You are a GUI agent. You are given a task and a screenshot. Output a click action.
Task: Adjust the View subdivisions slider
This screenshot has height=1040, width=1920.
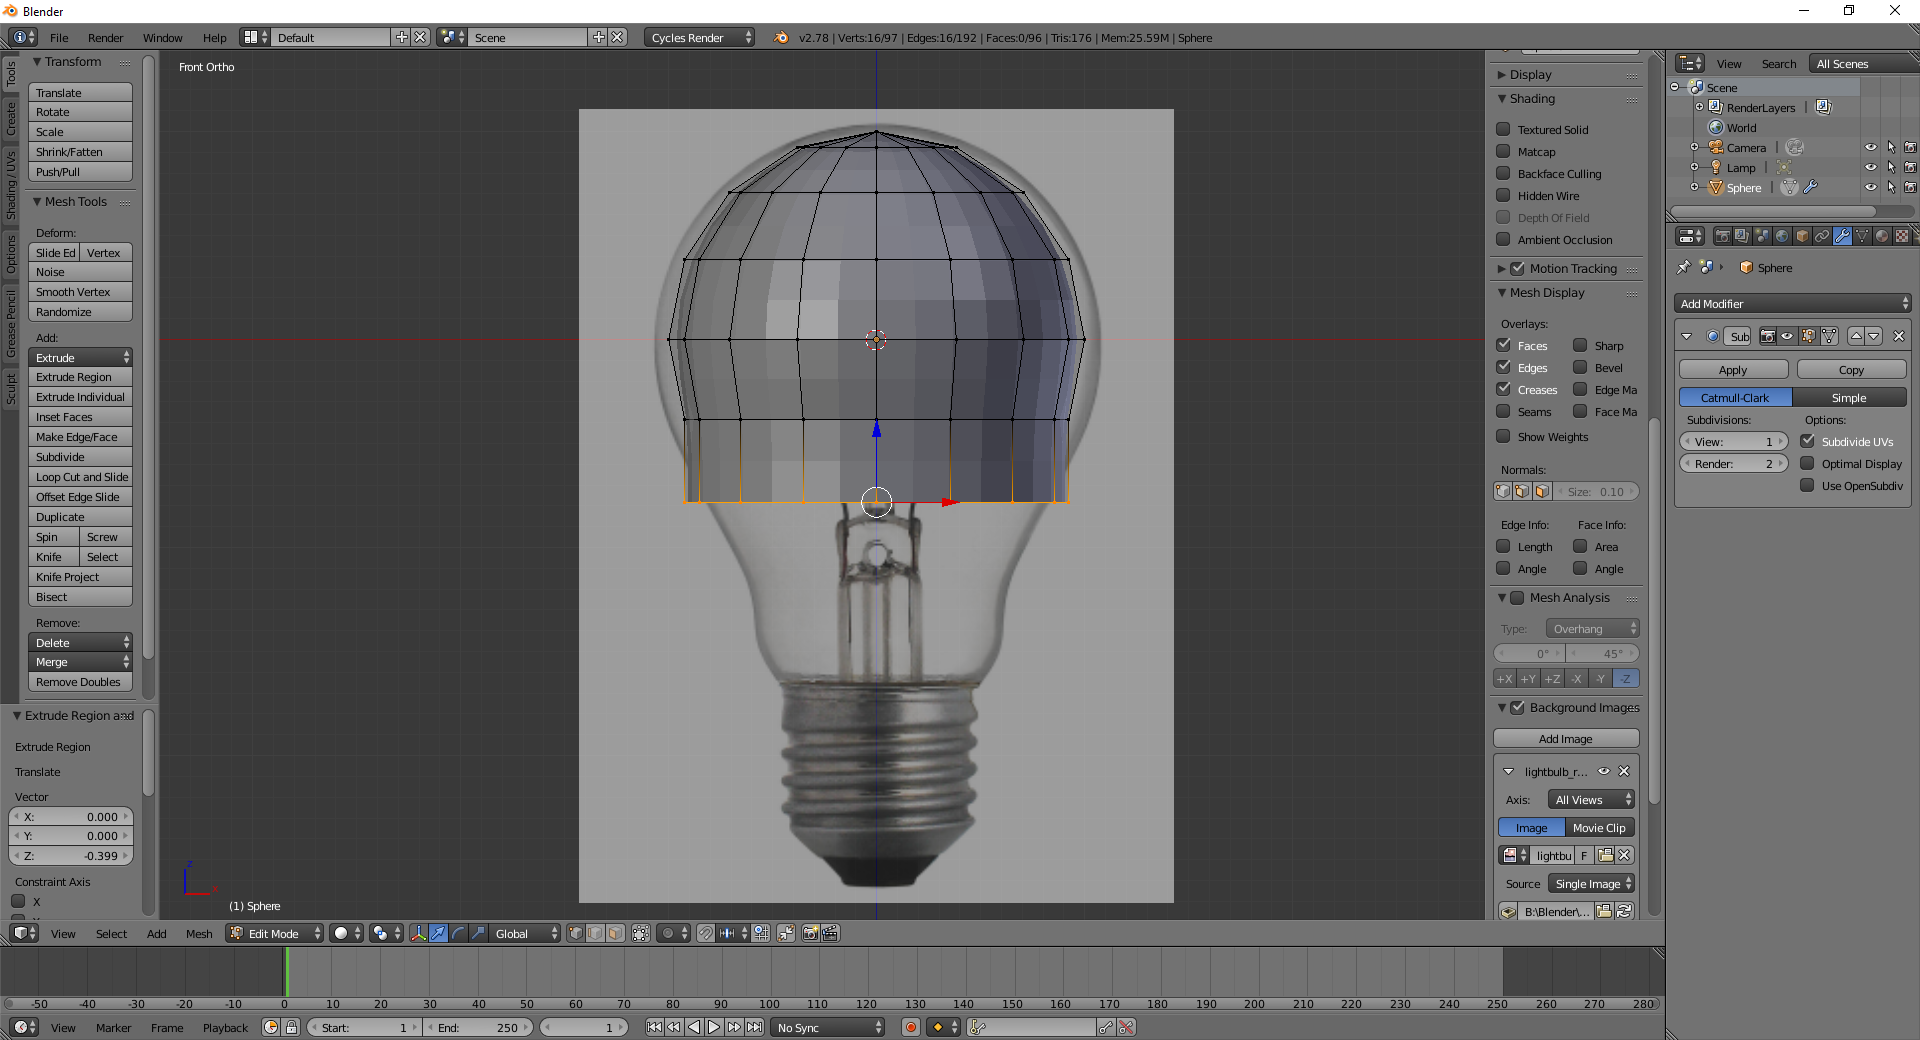pos(1732,441)
